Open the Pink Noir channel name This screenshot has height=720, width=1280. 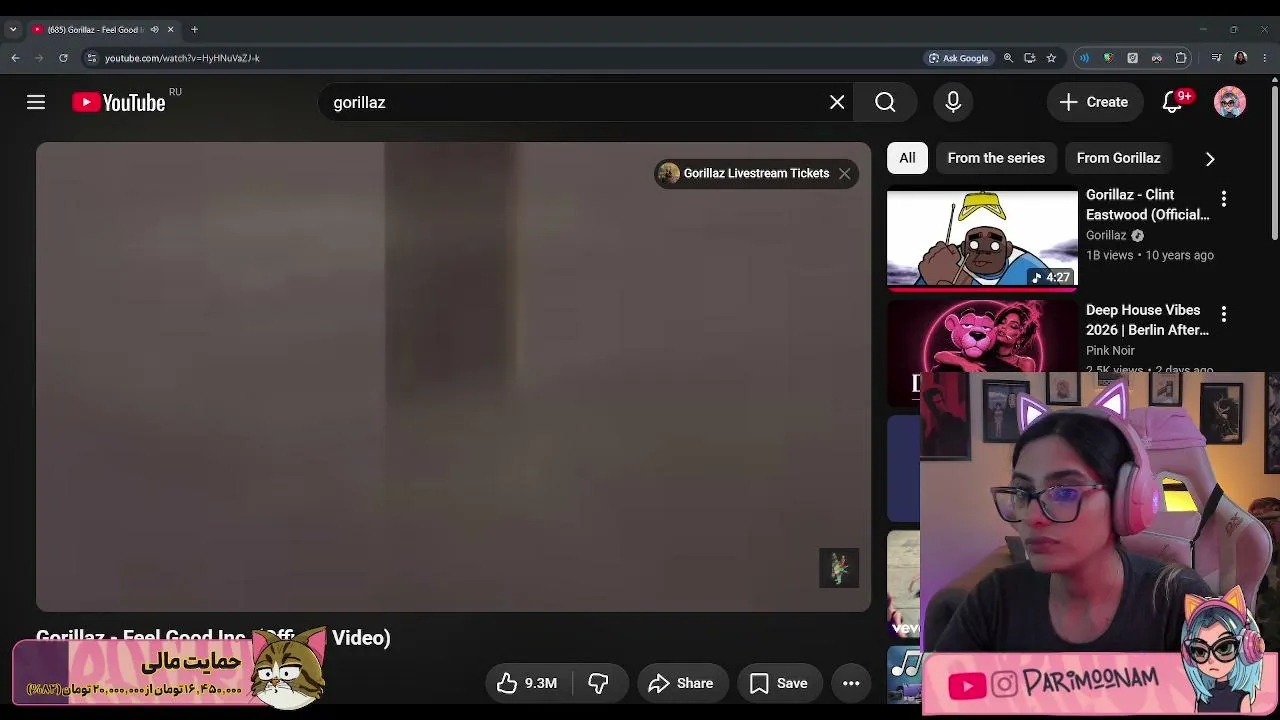pyautogui.click(x=1110, y=351)
